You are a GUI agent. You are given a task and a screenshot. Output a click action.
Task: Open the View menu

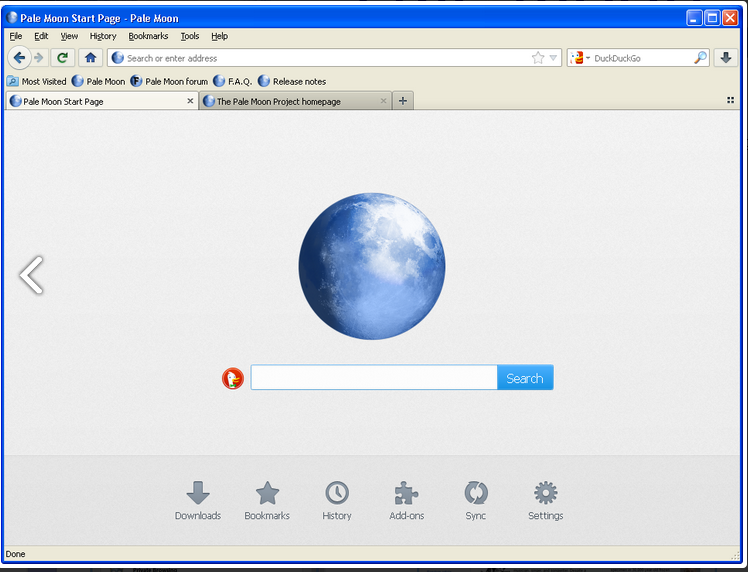coord(69,36)
